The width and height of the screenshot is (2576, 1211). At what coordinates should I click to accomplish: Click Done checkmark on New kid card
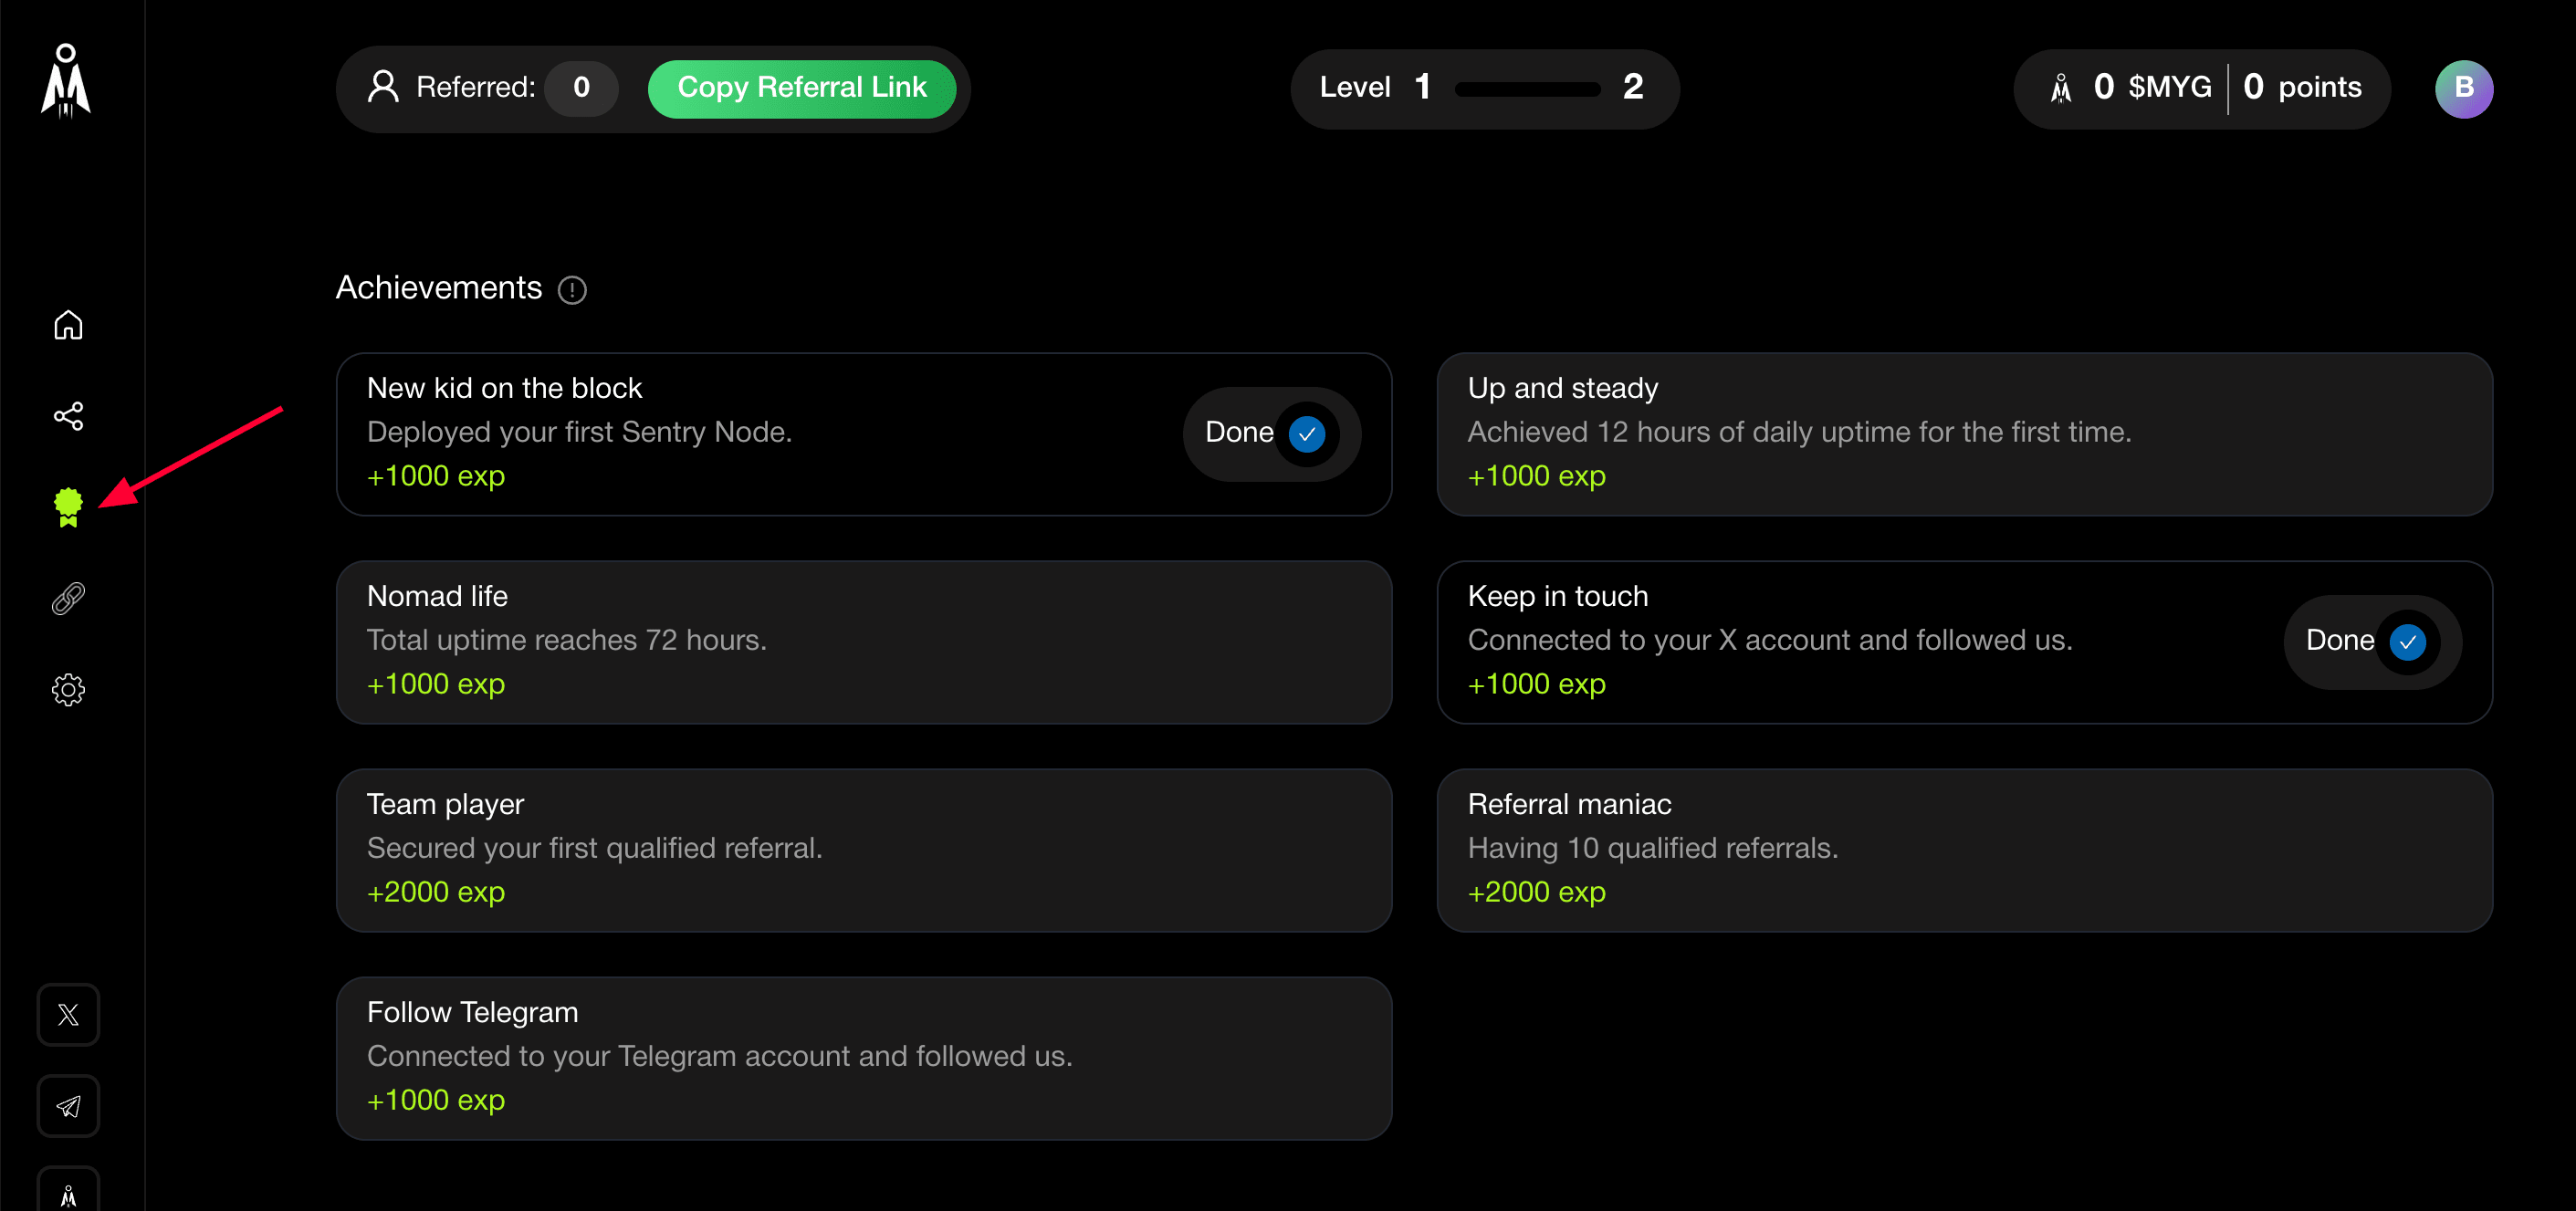(x=1306, y=434)
